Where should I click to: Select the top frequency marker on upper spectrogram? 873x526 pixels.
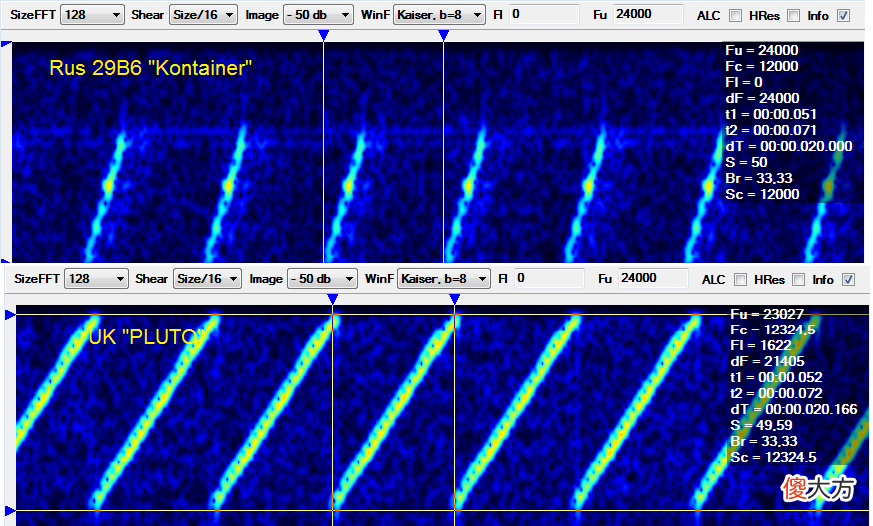pos(6,43)
